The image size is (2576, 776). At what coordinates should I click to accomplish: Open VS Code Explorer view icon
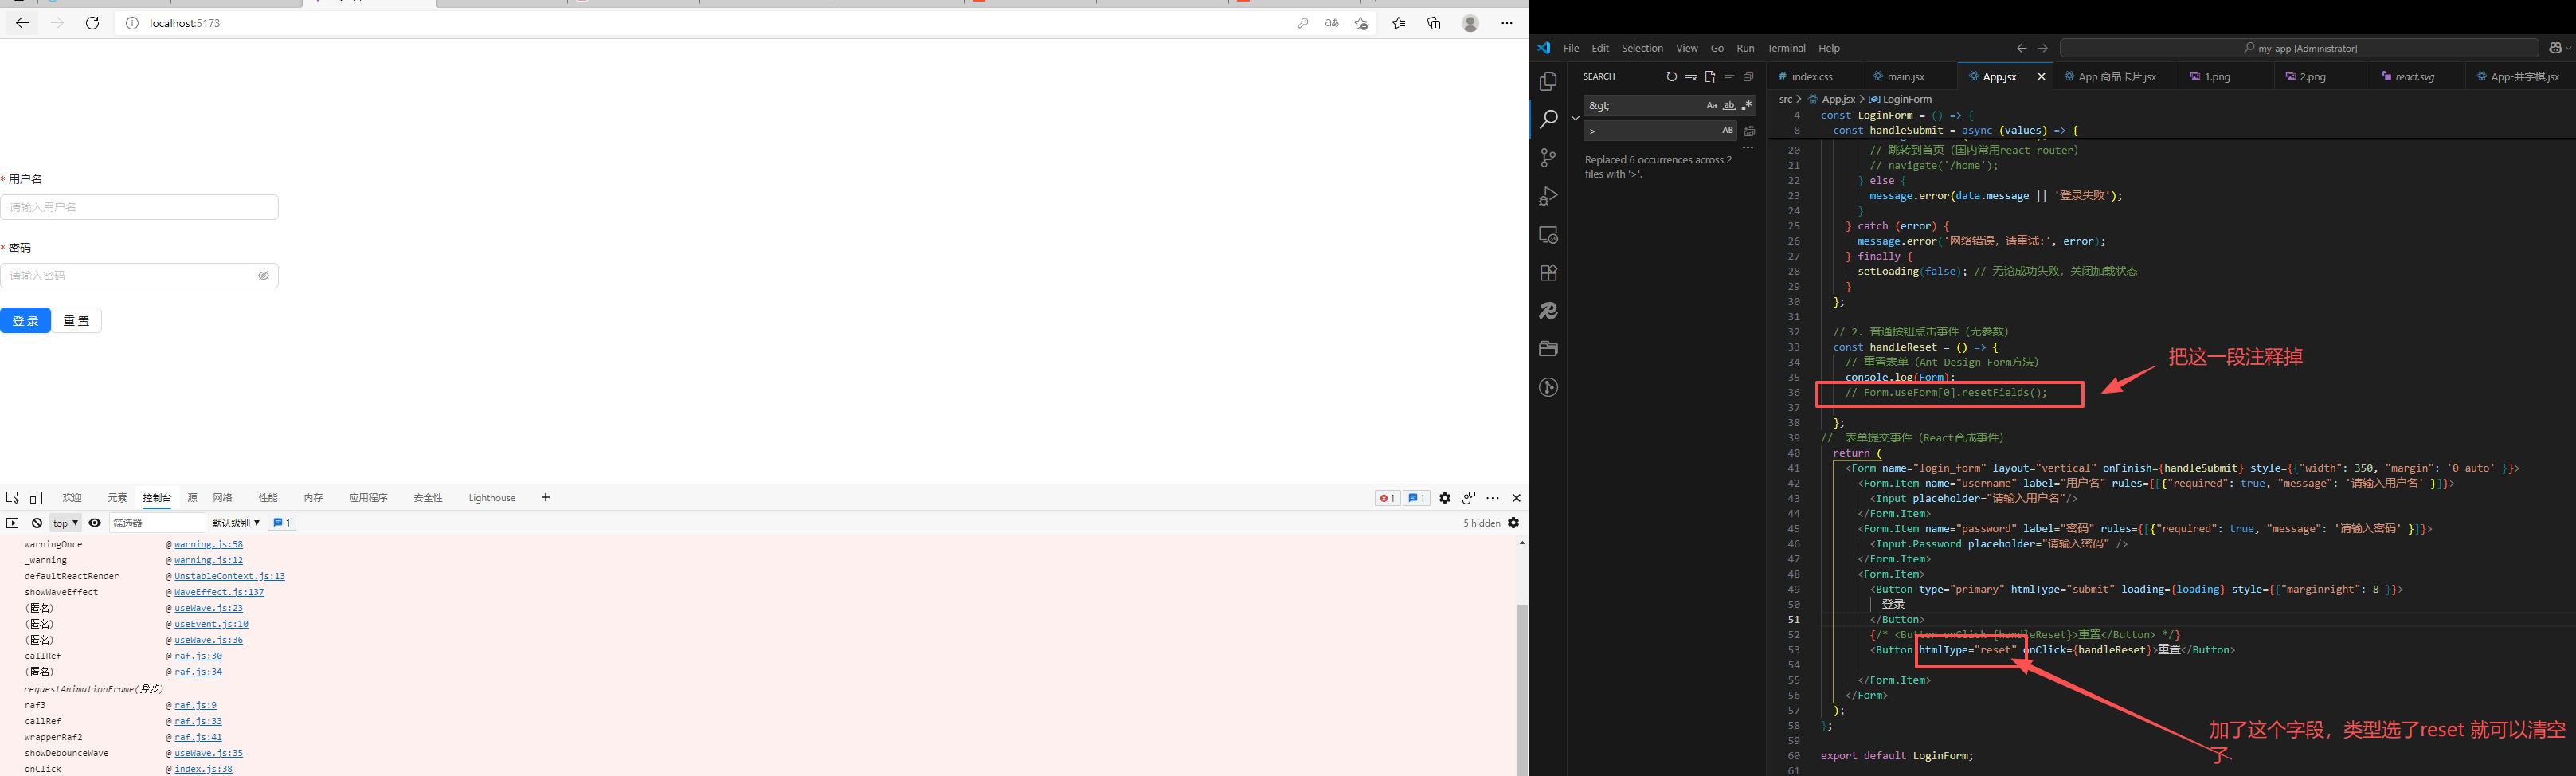[1548, 81]
